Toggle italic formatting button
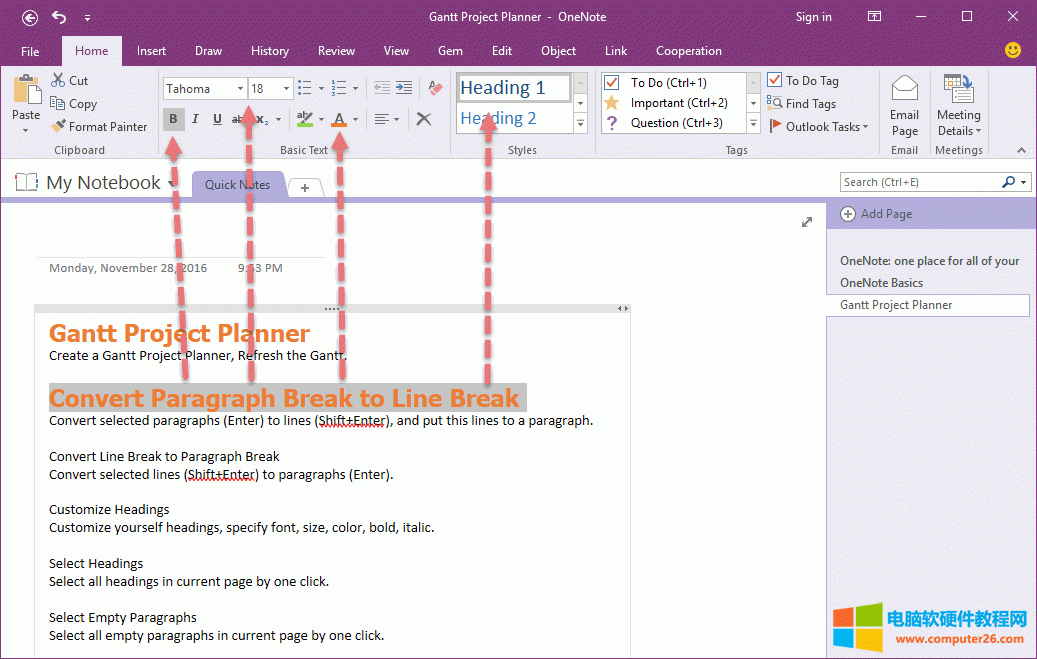The height and width of the screenshot is (659, 1037). [x=195, y=119]
